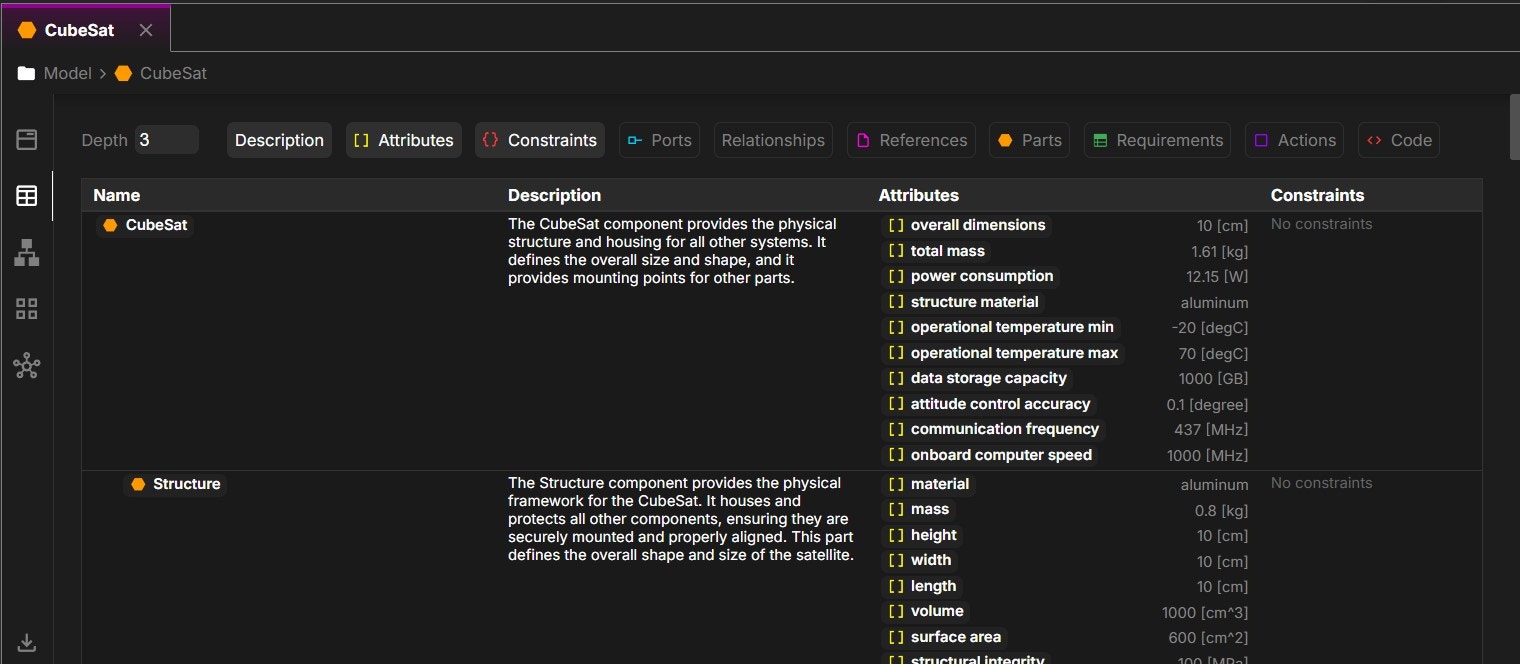Select the Structure row name

coord(175,484)
